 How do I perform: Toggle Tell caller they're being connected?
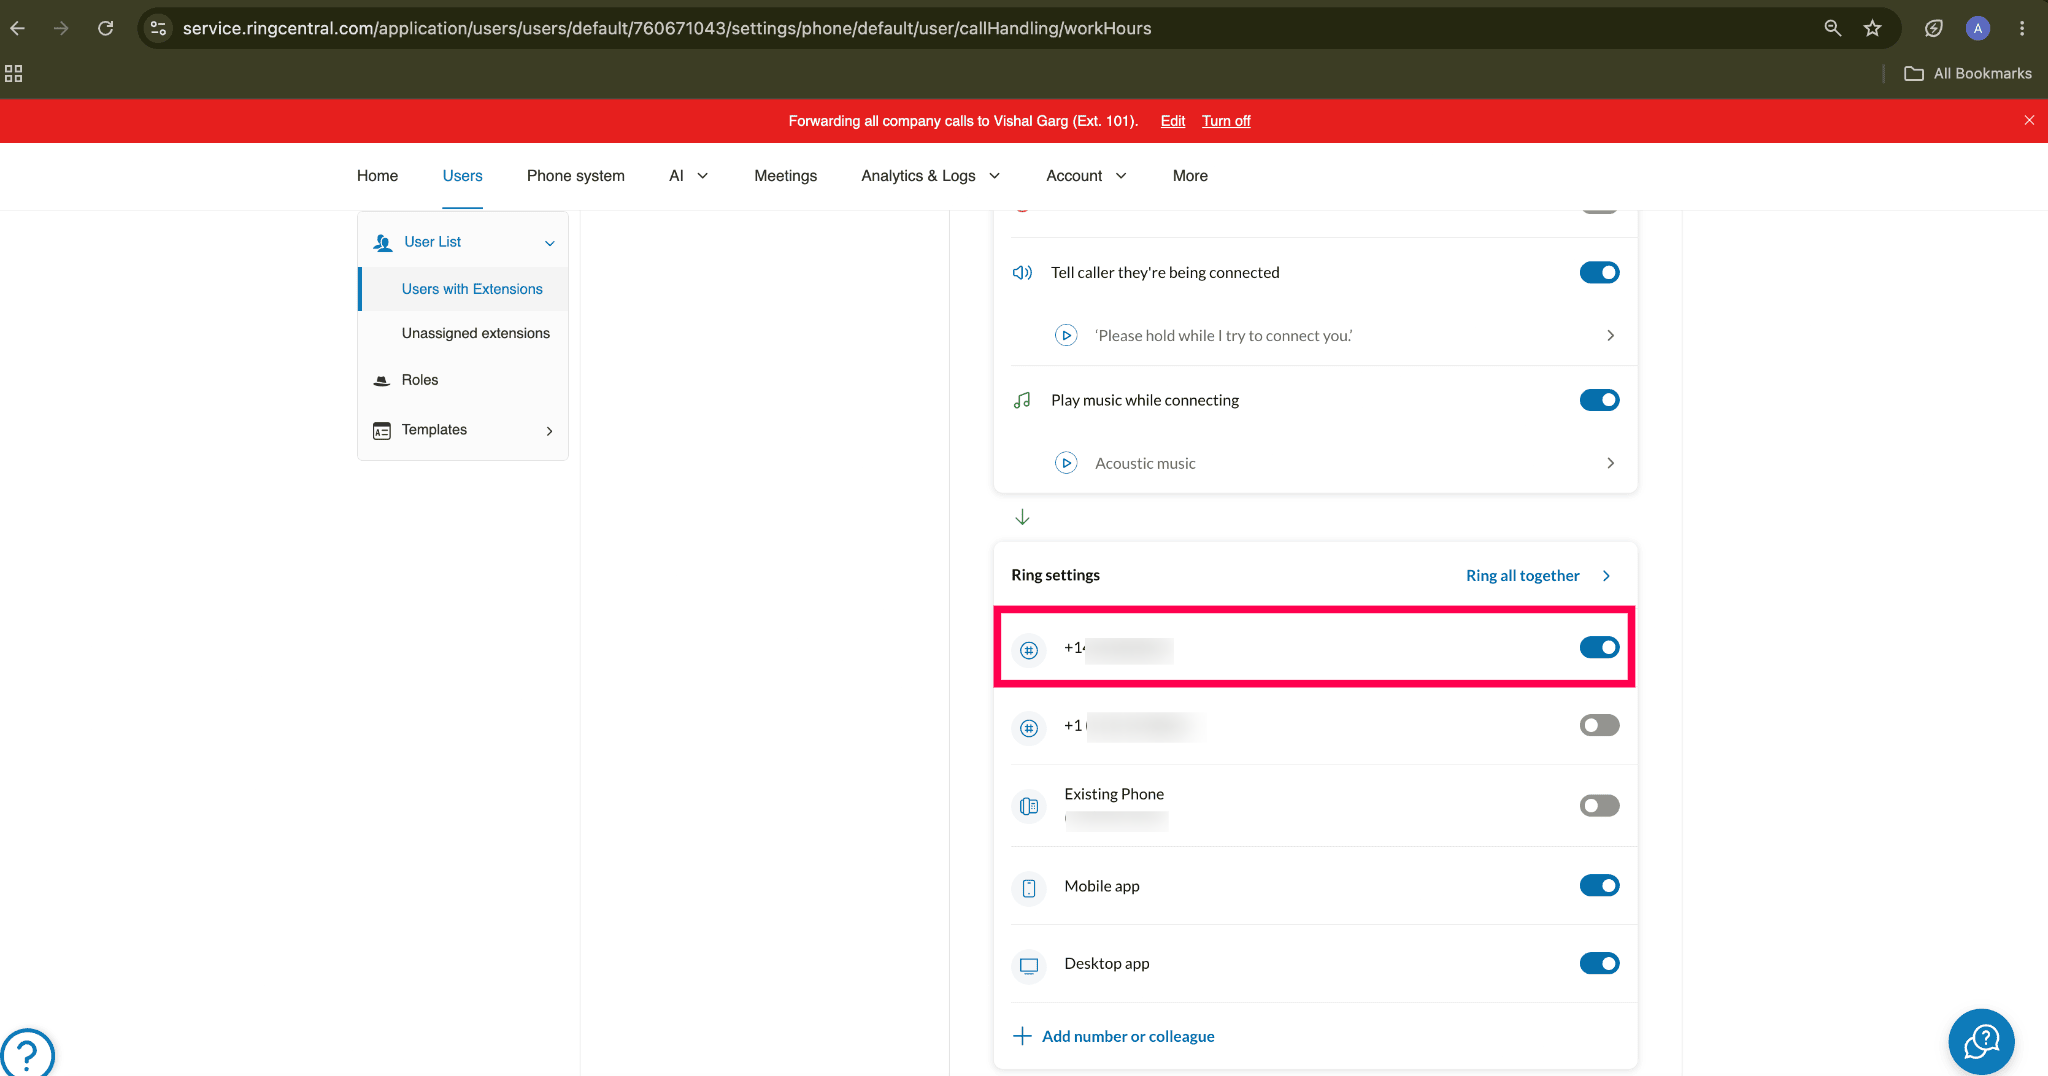click(1599, 273)
